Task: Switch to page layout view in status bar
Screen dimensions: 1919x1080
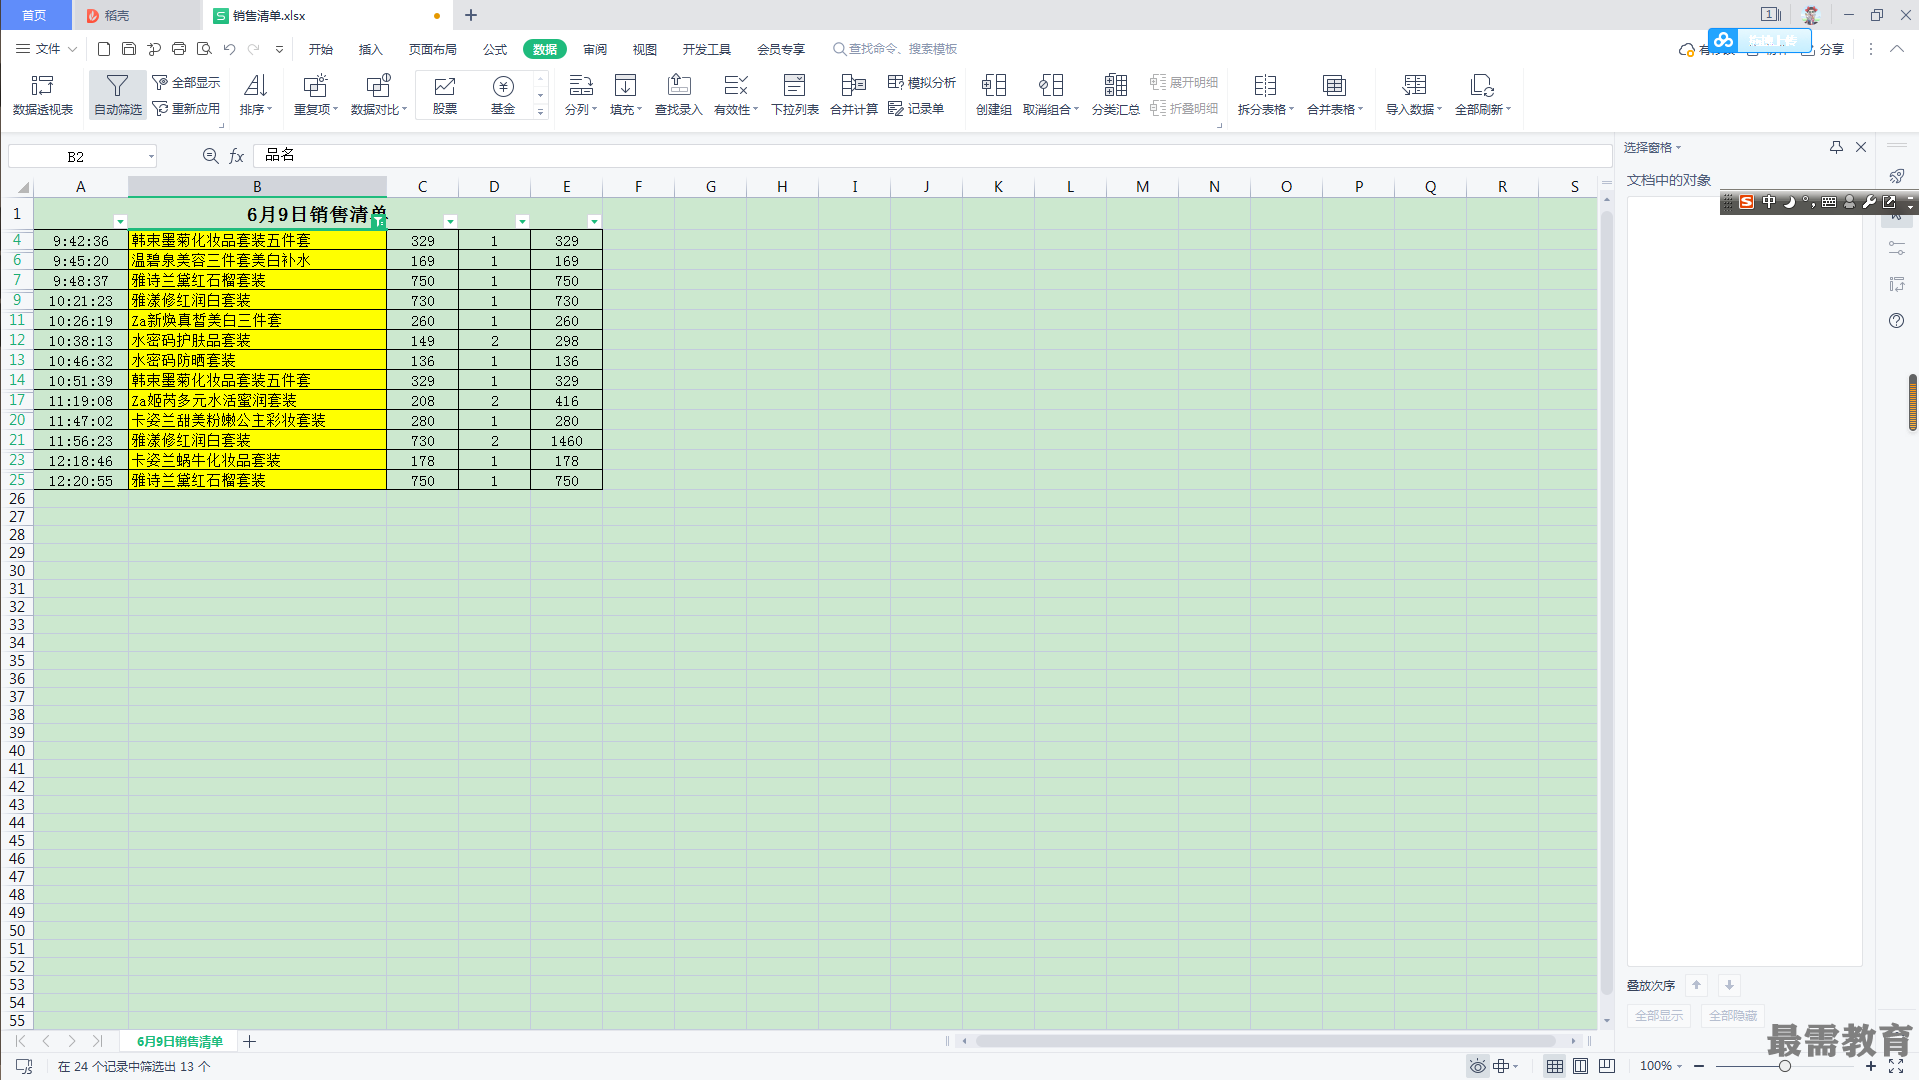Action: tap(1581, 1066)
